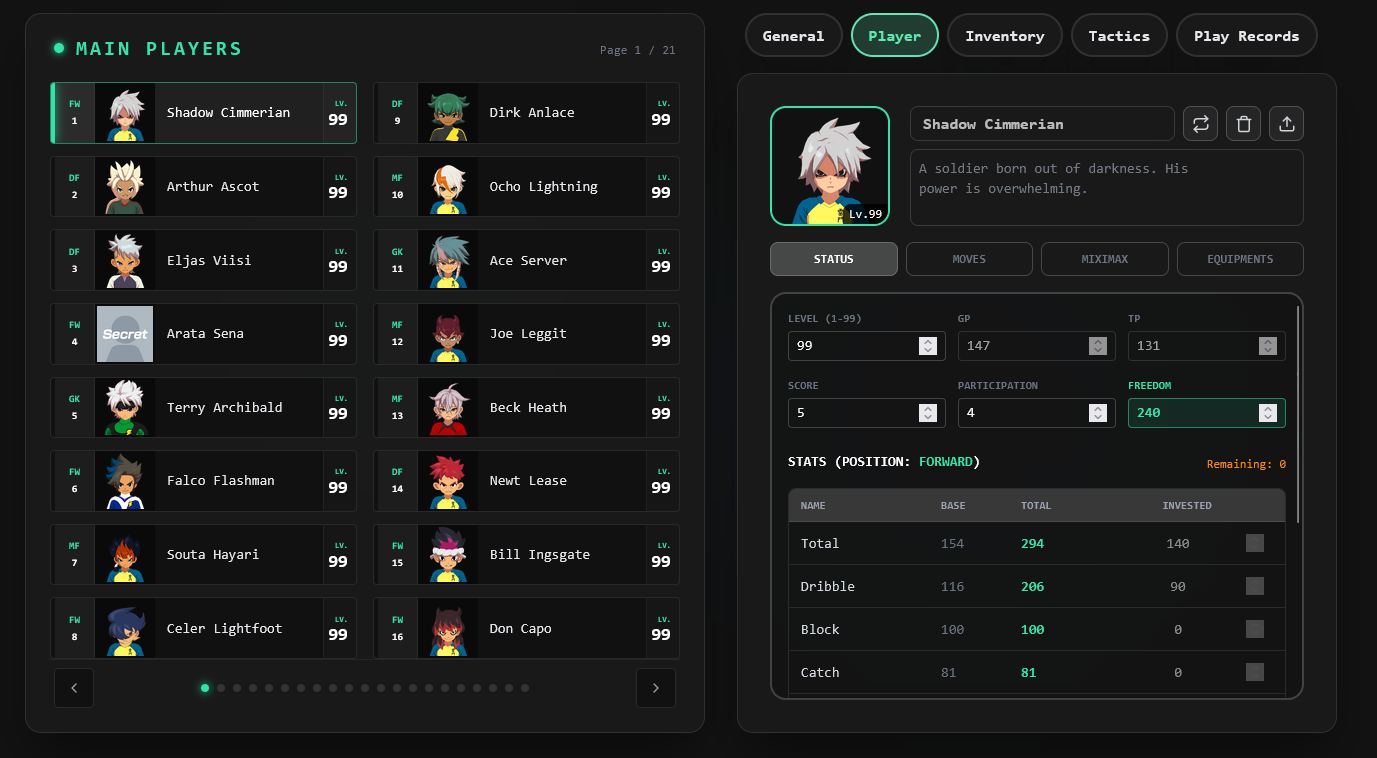Click Arata Sena's Secret portrait
Viewport: 1377px width, 758px height.
124,333
